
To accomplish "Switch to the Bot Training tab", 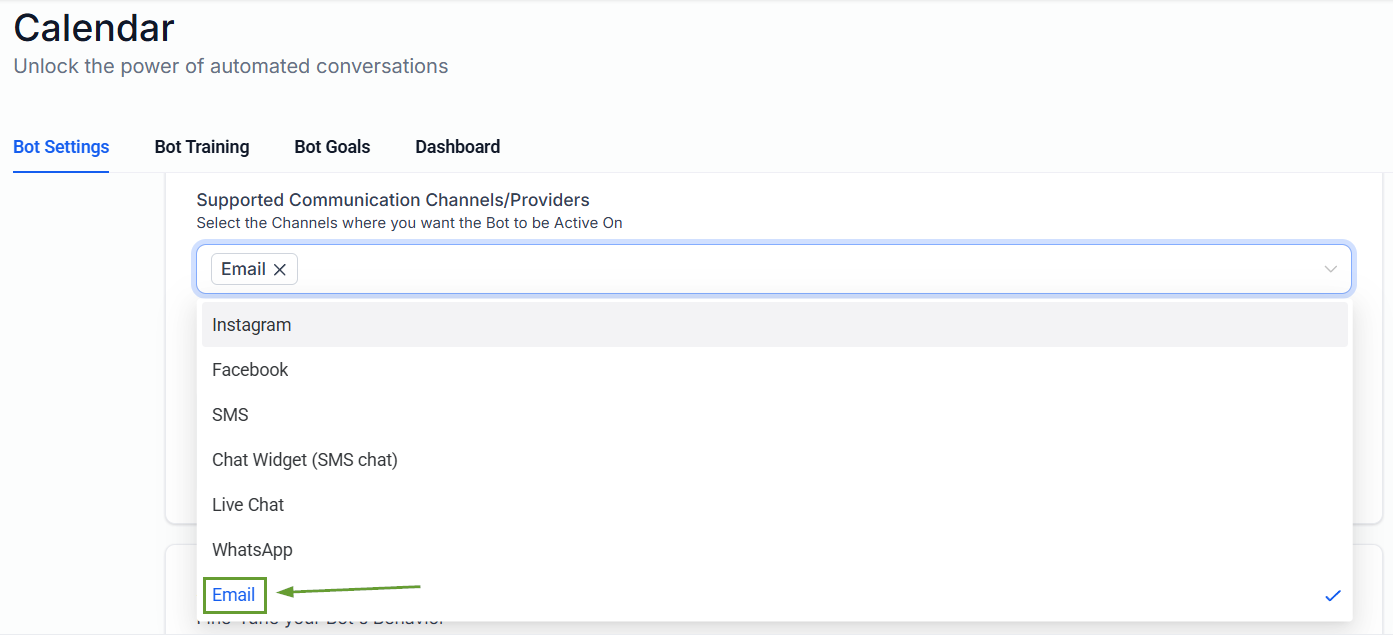I will pos(202,147).
